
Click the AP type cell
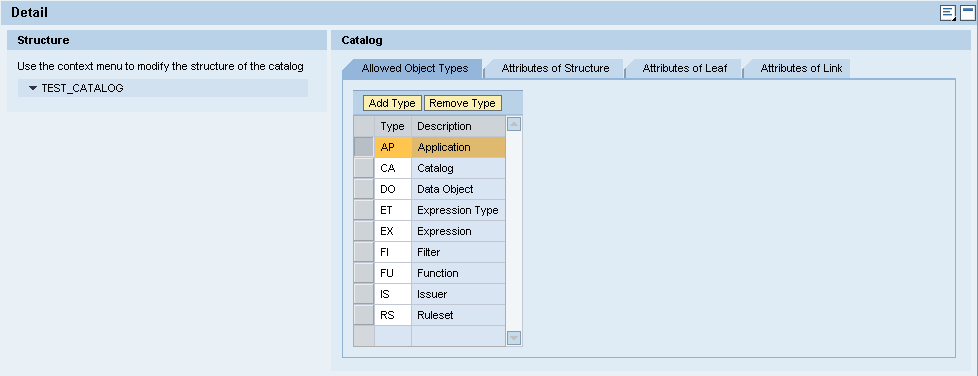click(x=393, y=147)
